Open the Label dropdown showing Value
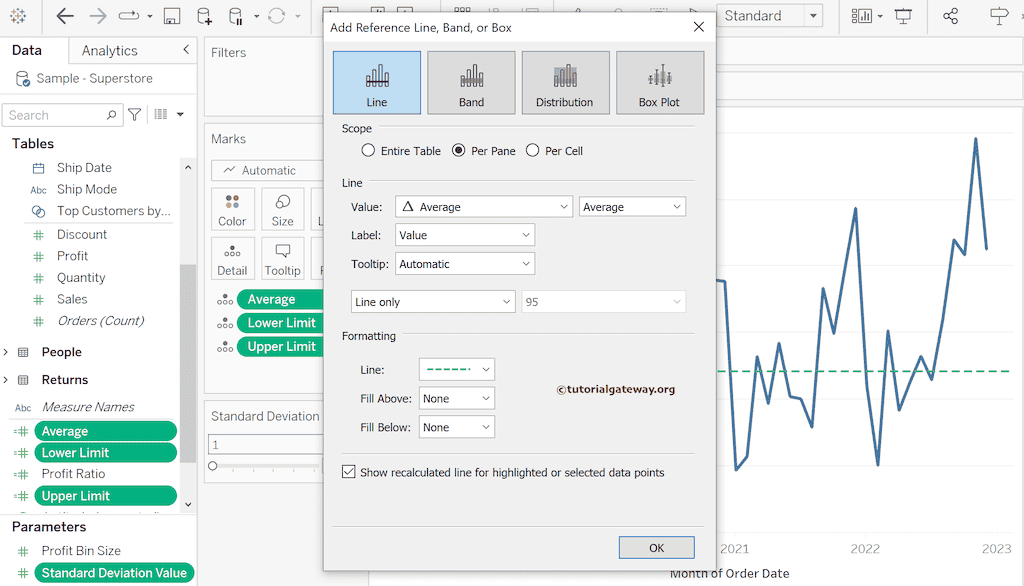Image resolution: width=1024 pixels, height=586 pixels. [465, 235]
